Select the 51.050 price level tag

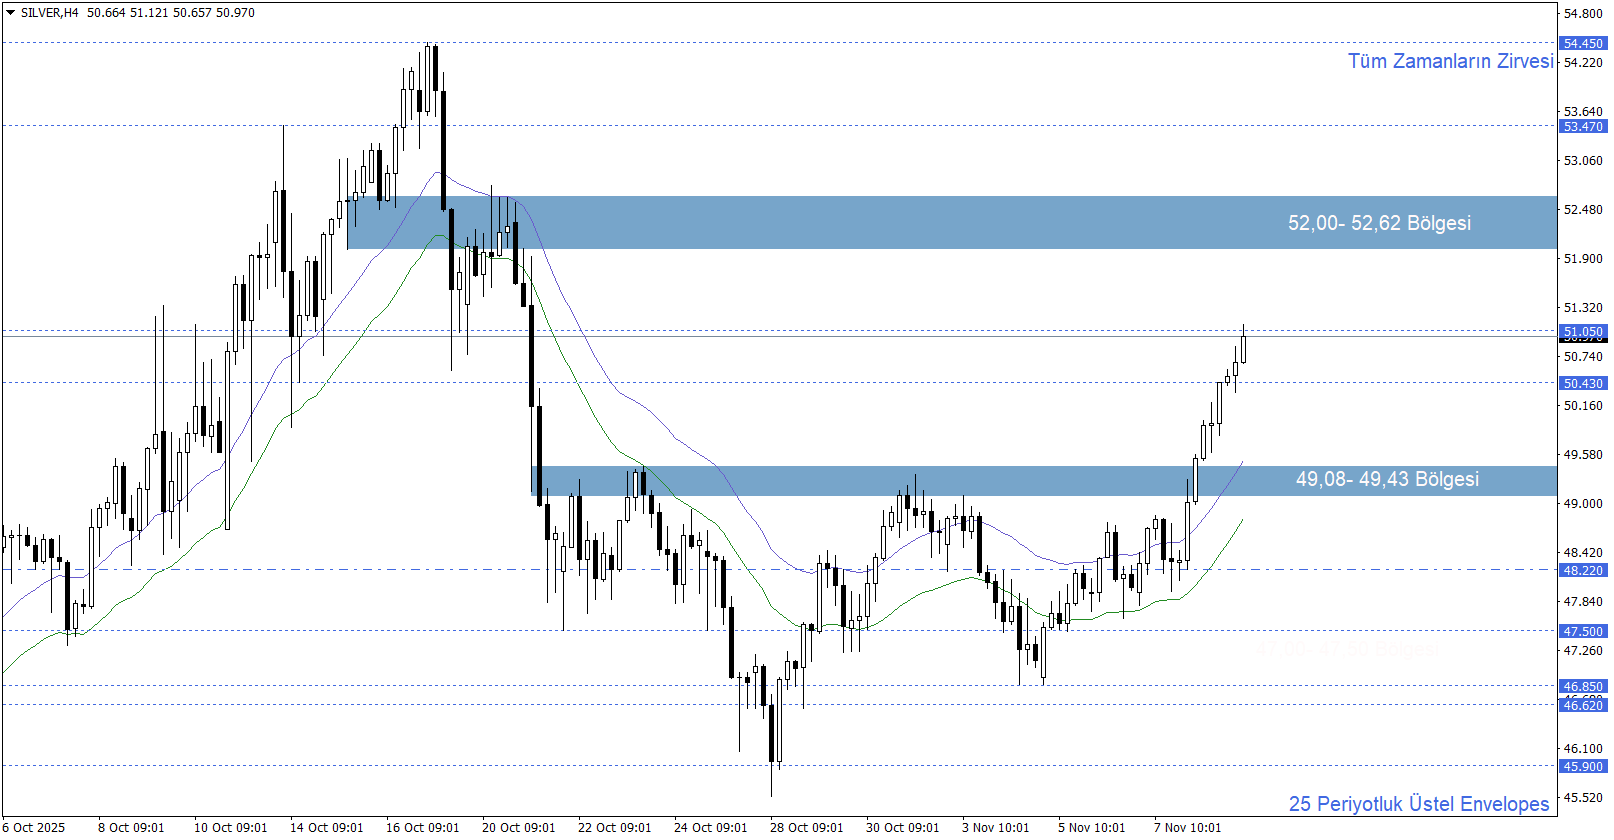(x=1583, y=331)
